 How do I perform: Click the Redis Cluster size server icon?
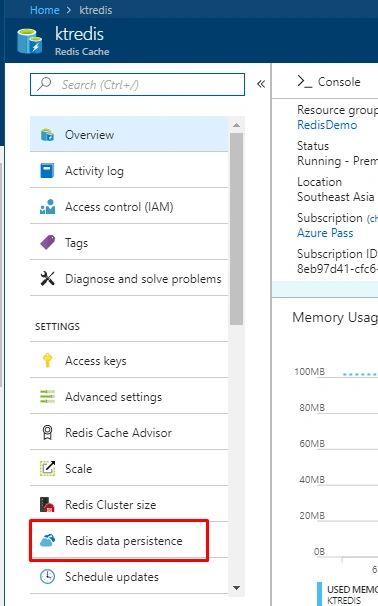pyautogui.click(x=48, y=504)
